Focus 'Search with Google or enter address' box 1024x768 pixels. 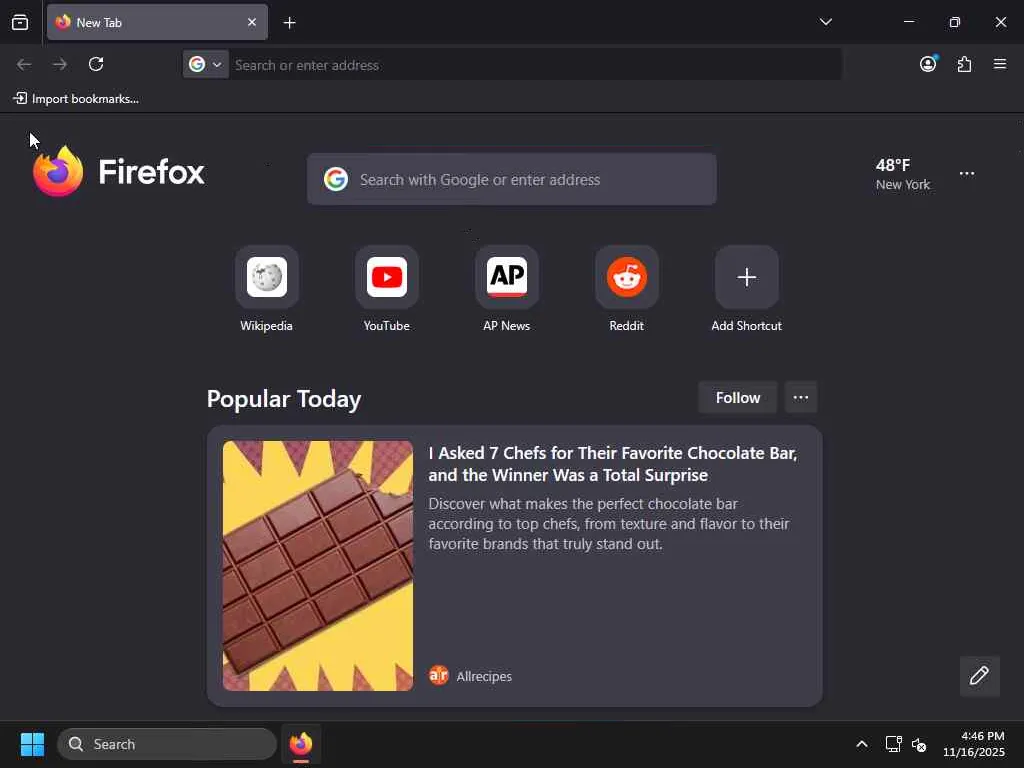click(511, 179)
